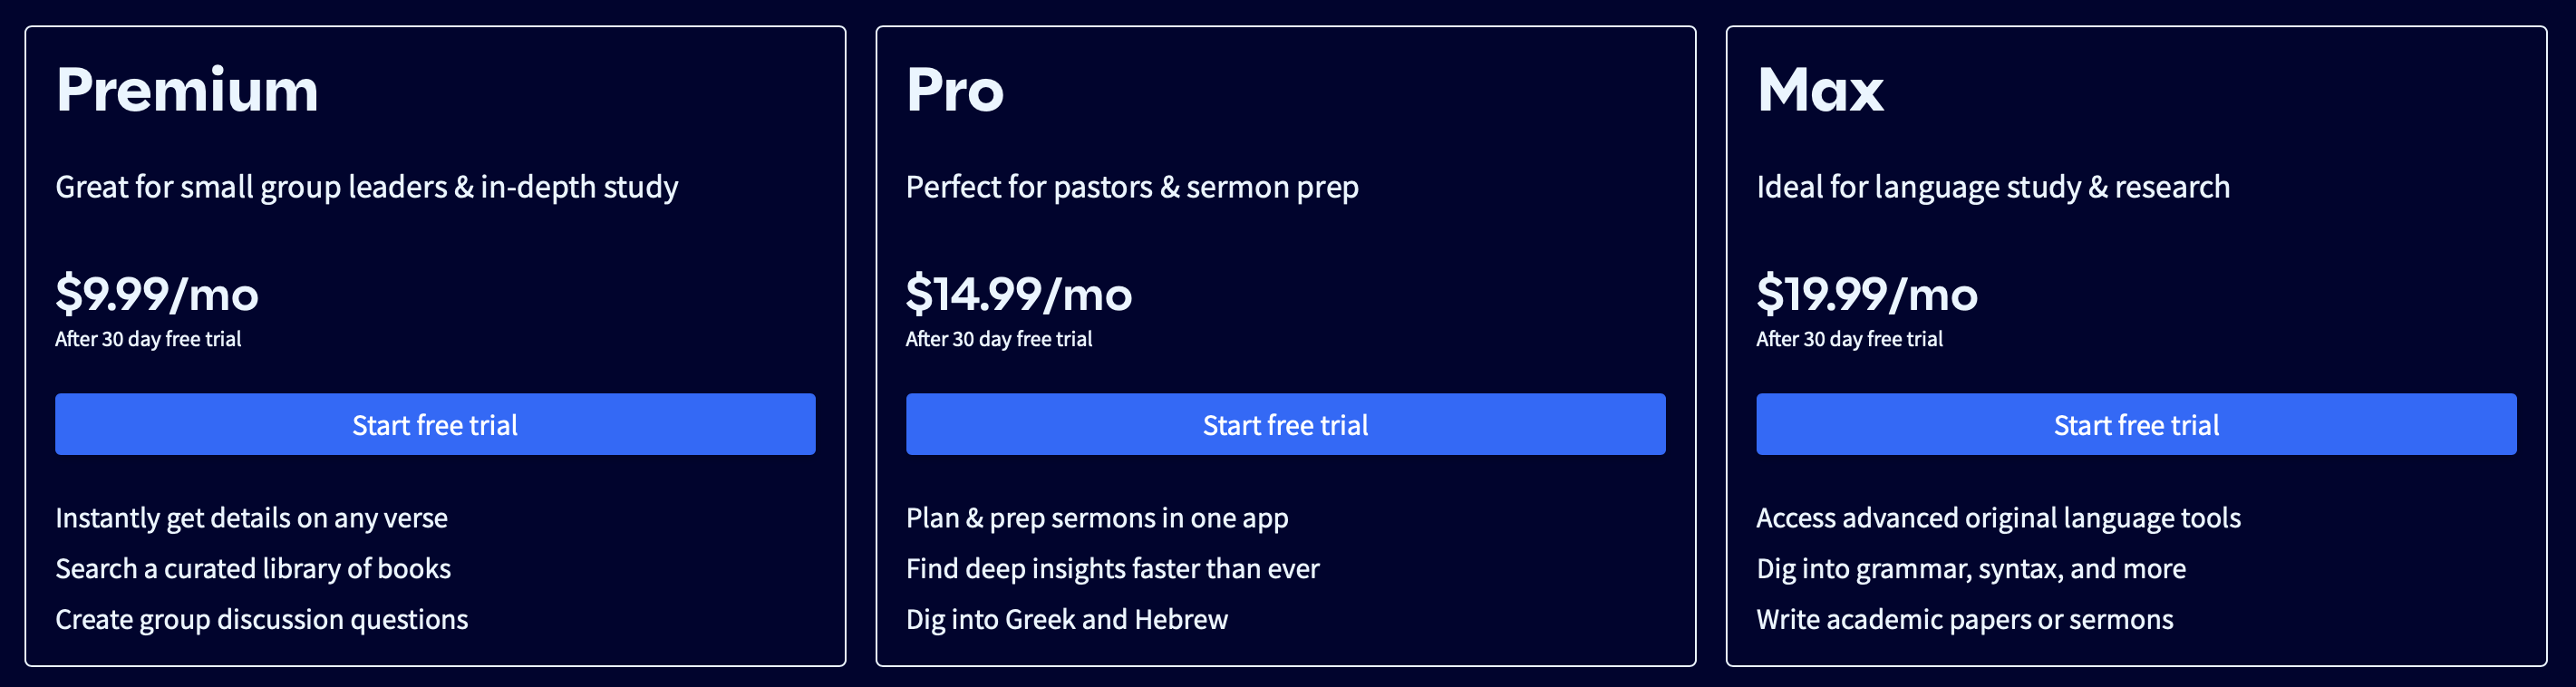This screenshot has width=2576, height=687.
Task: Click "Instantly get details on any verse" feature
Action: 251,518
